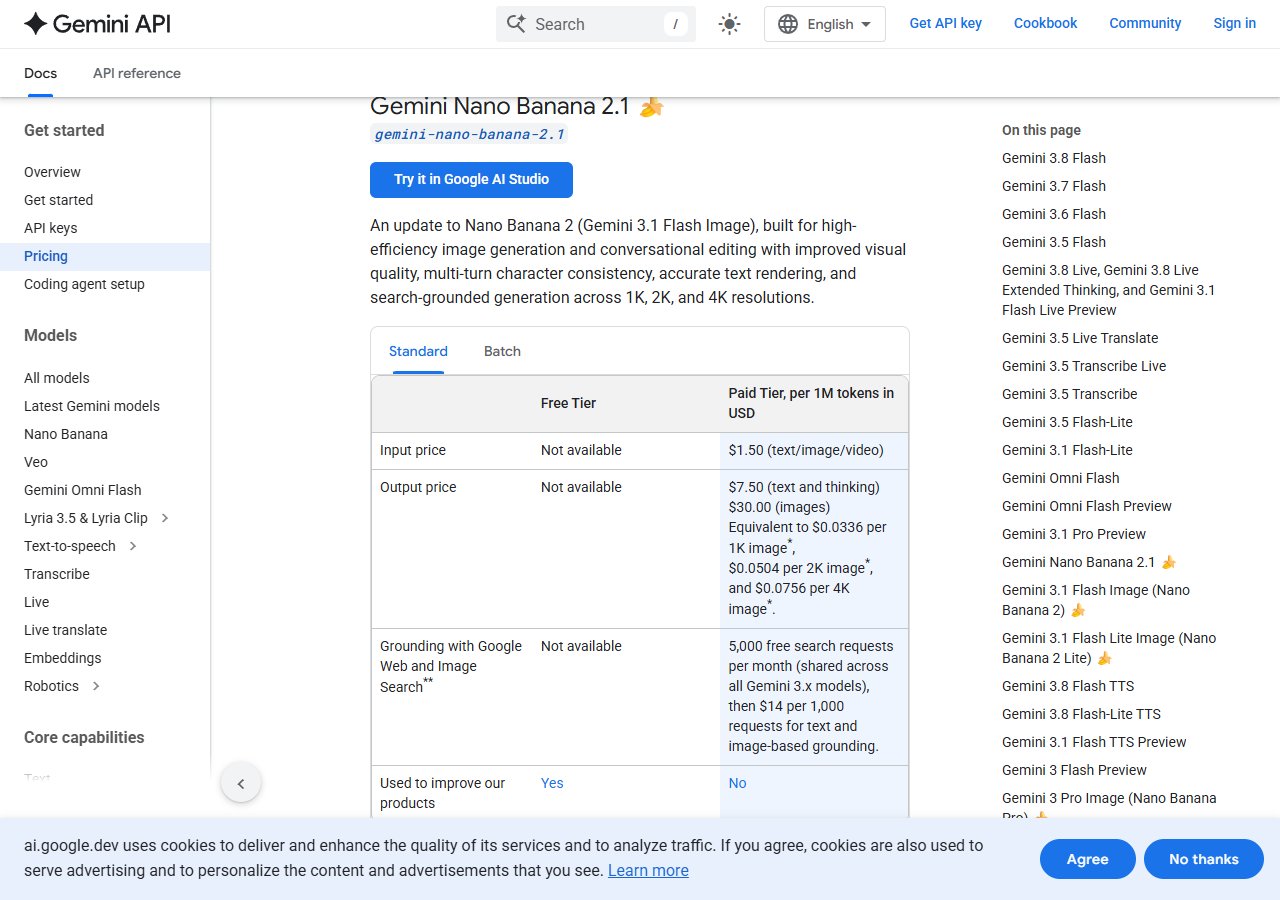Click the gemini-nano-banana-2.1 model code
The width and height of the screenshot is (1280, 900).
[x=470, y=134]
